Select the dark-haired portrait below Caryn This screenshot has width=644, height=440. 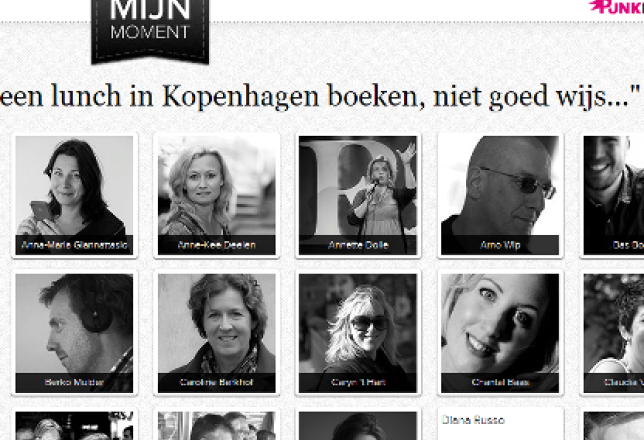tap(358, 426)
